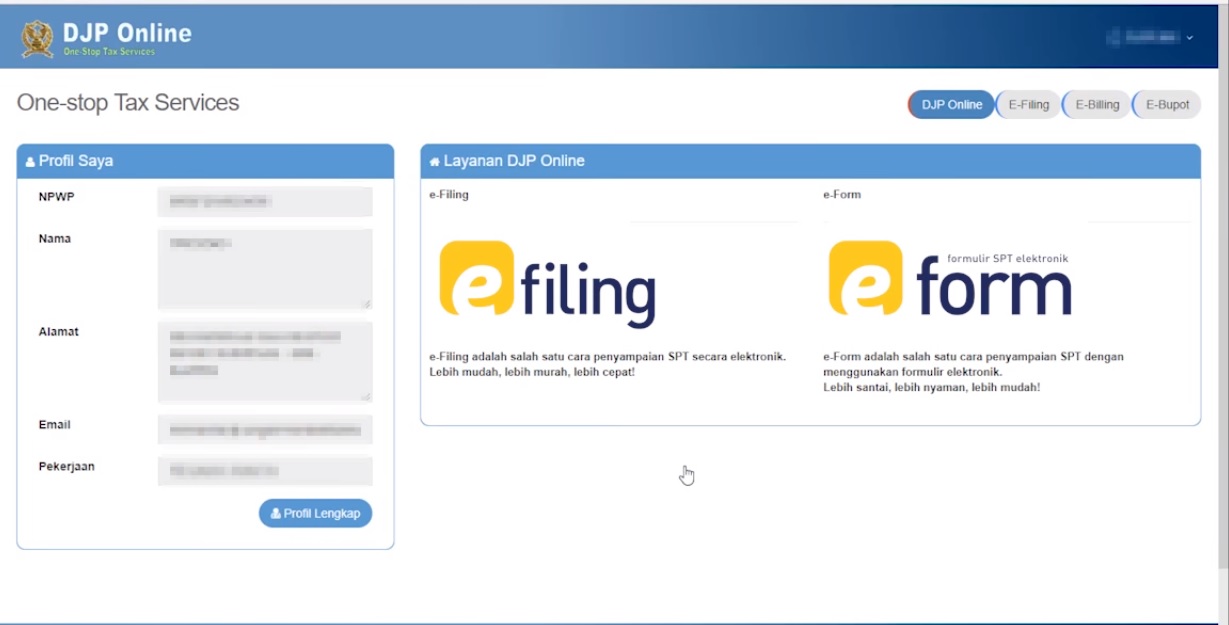Click the user avatar icon at top right
The width and height of the screenshot is (1229, 625).
click(x=1114, y=37)
